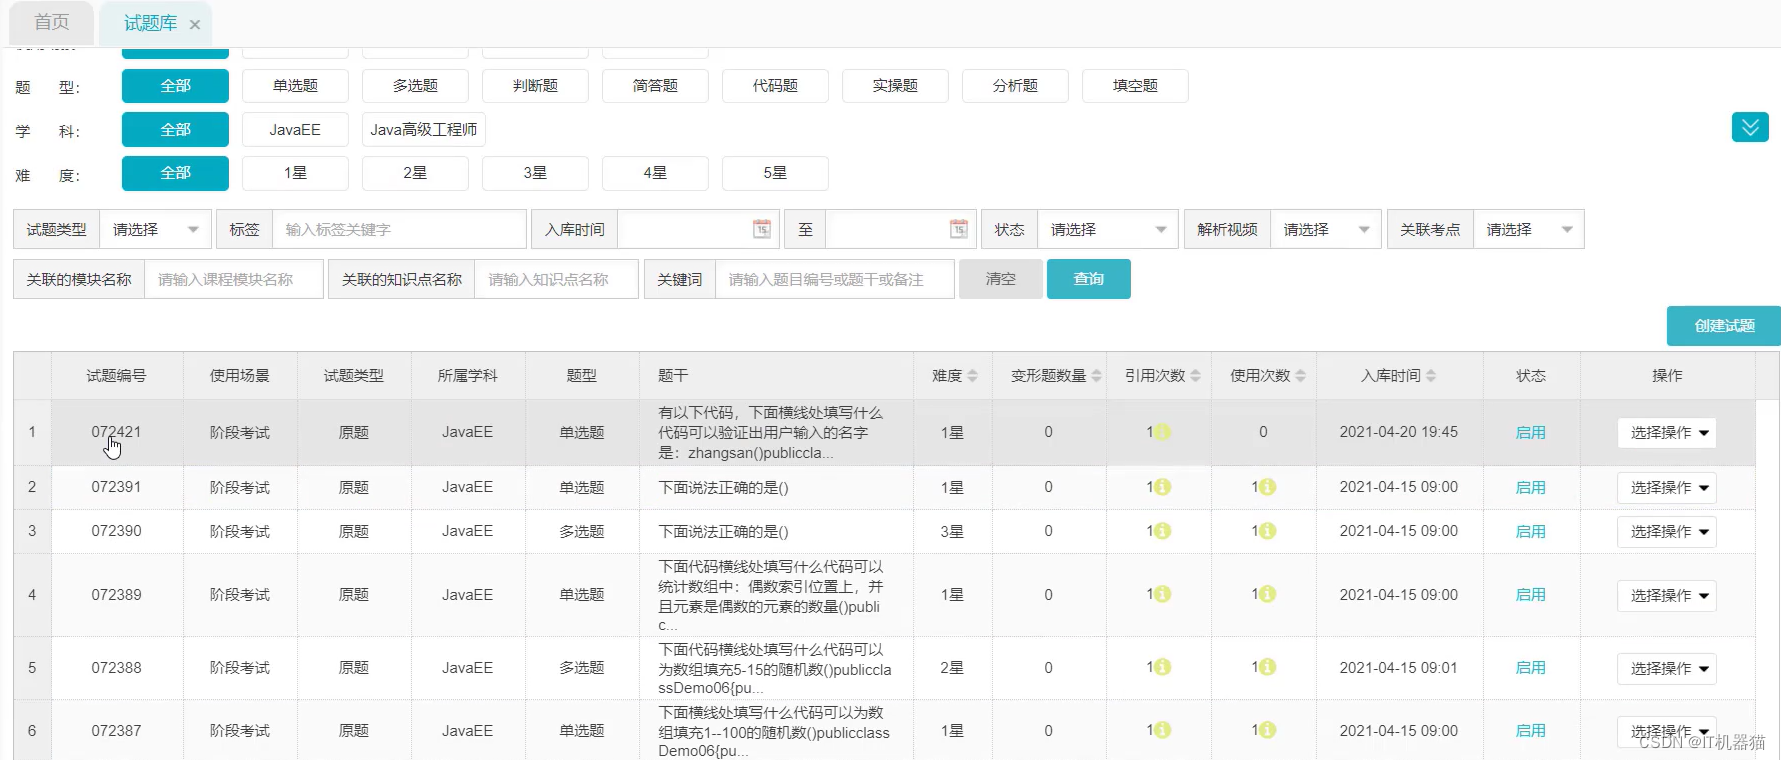Filter question type by 实操题
This screenshot has height=760, width=1781.
[895, 86]
